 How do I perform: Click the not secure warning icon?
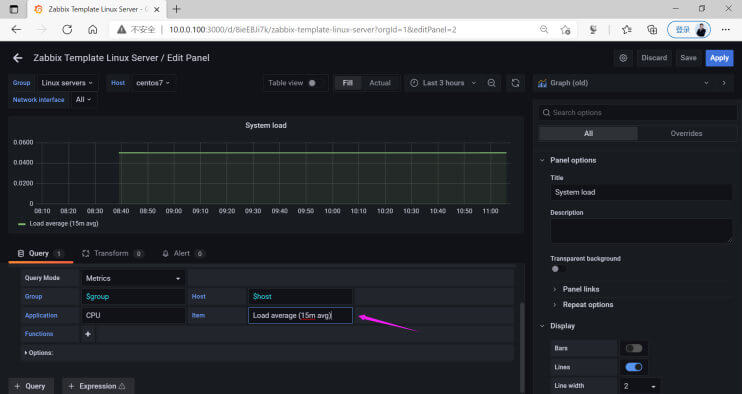point(122,29)
